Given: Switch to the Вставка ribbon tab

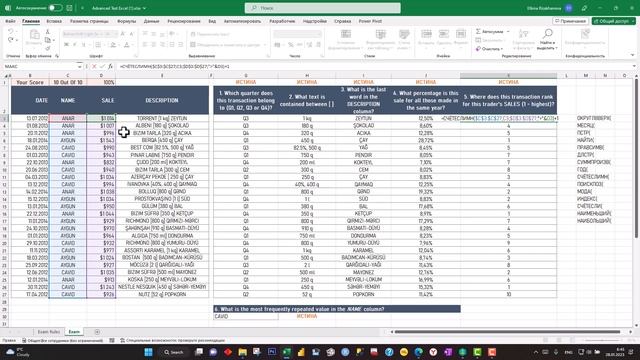Looking at the screenshot, I should tap(54, 21).
